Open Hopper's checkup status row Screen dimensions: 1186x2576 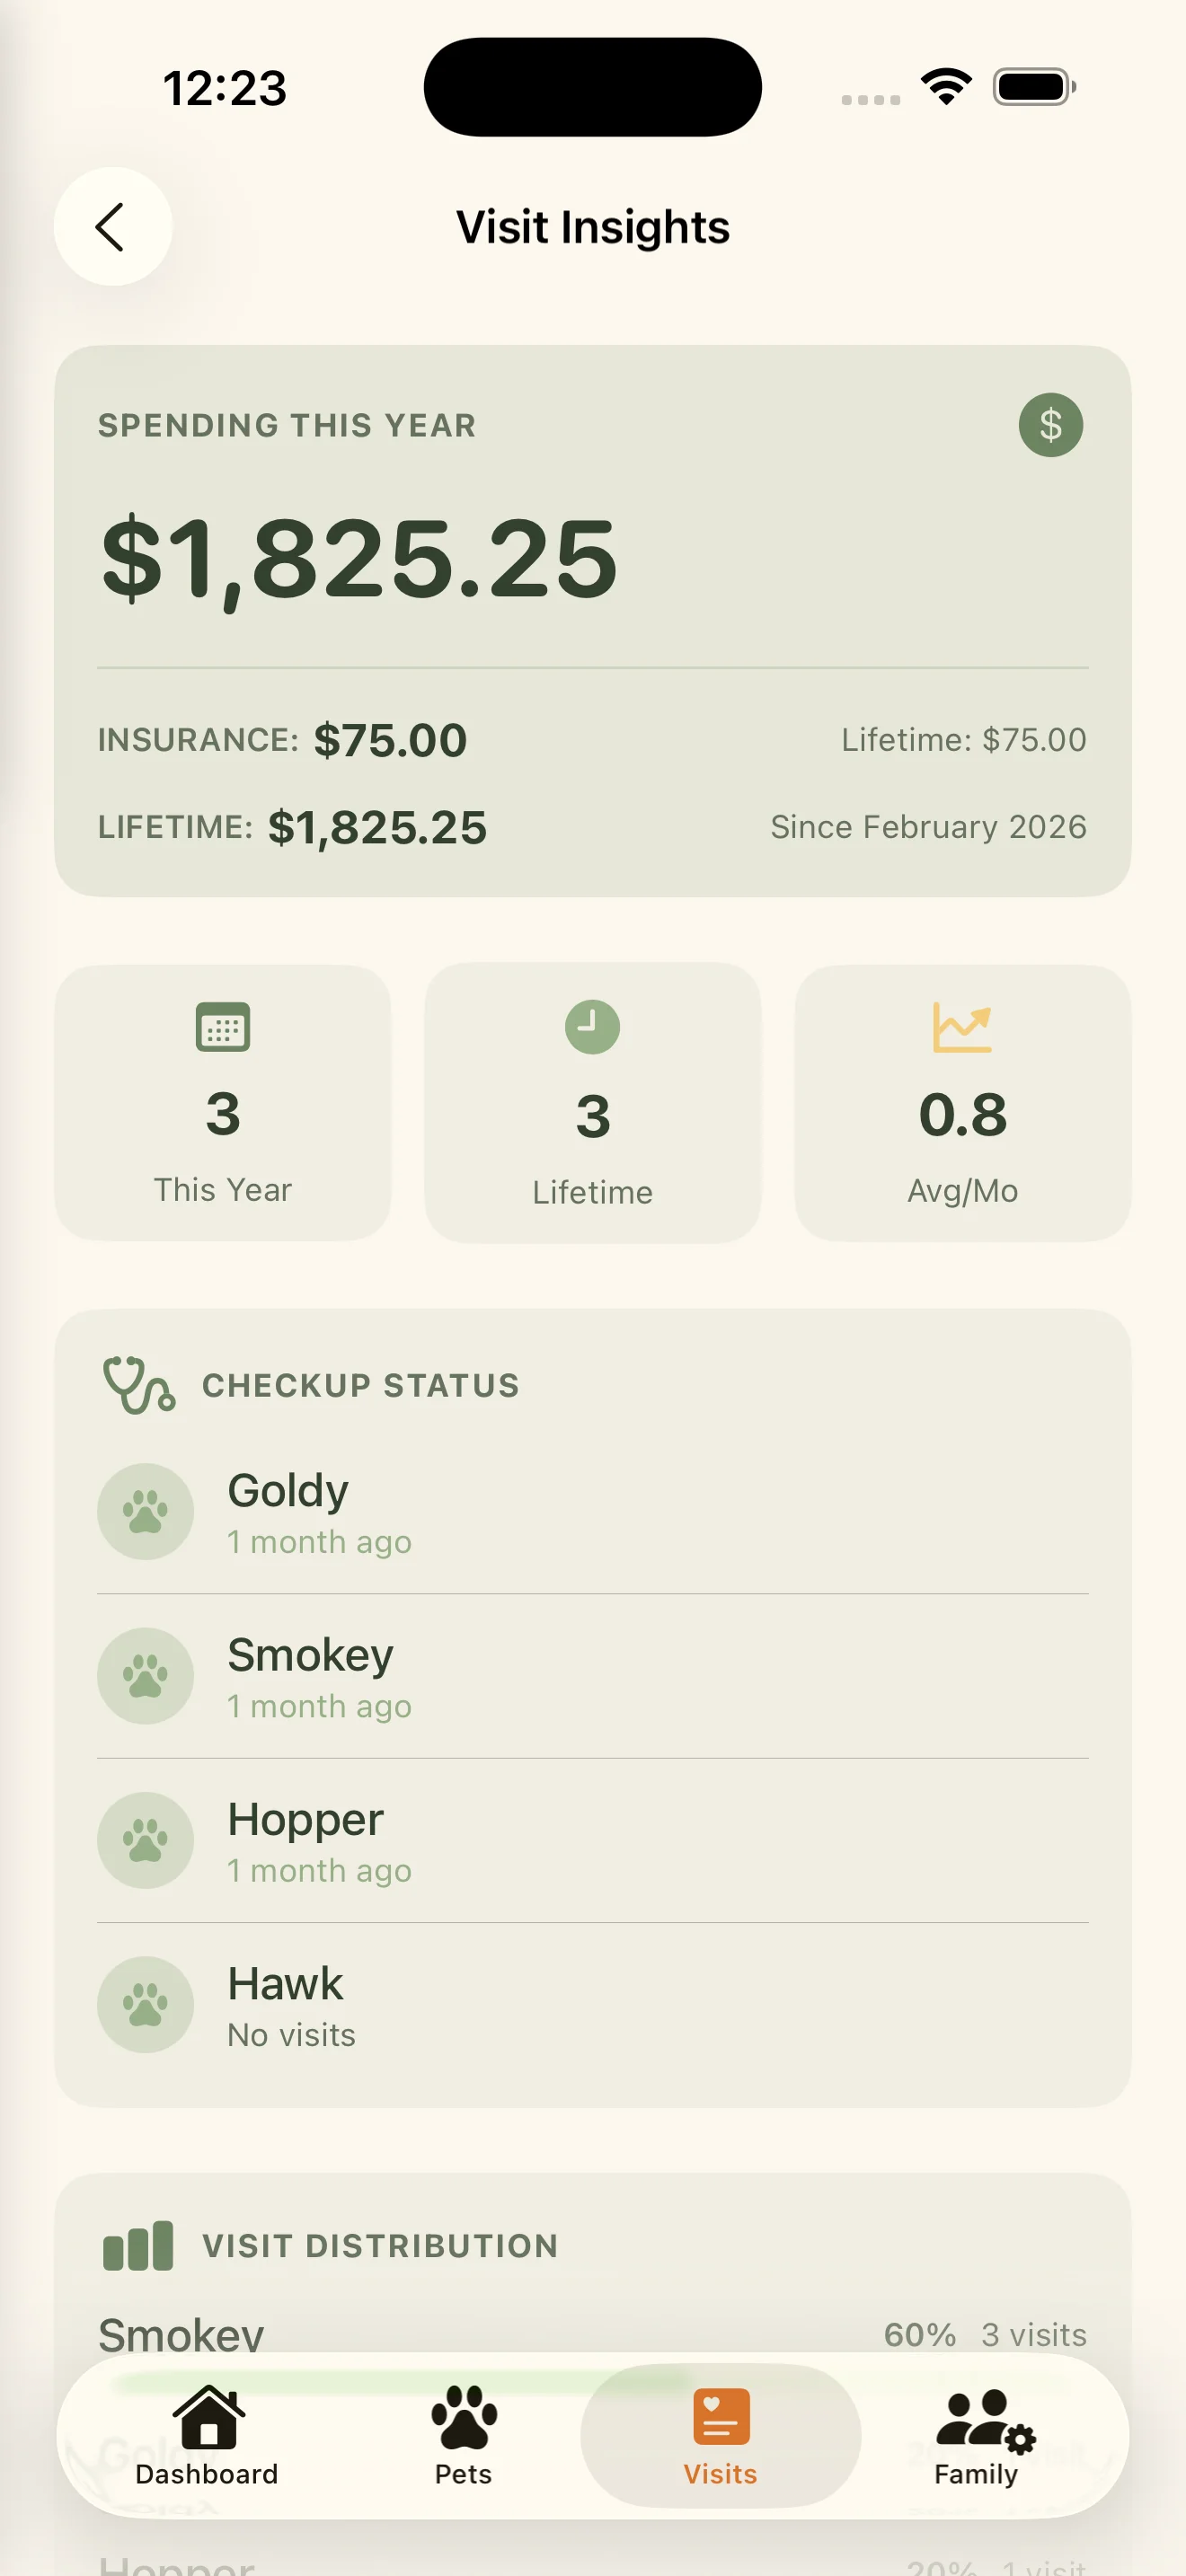pos(592,1841)
